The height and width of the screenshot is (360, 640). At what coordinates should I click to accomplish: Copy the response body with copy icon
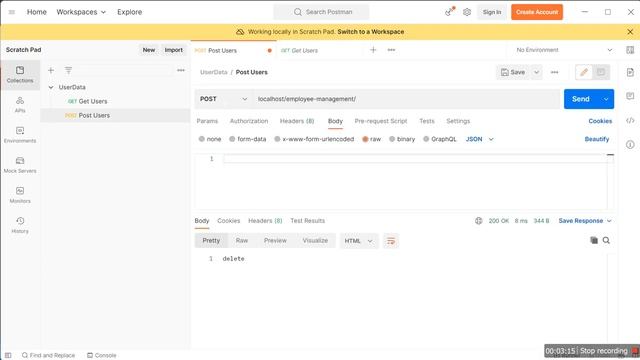click(594, 240)
